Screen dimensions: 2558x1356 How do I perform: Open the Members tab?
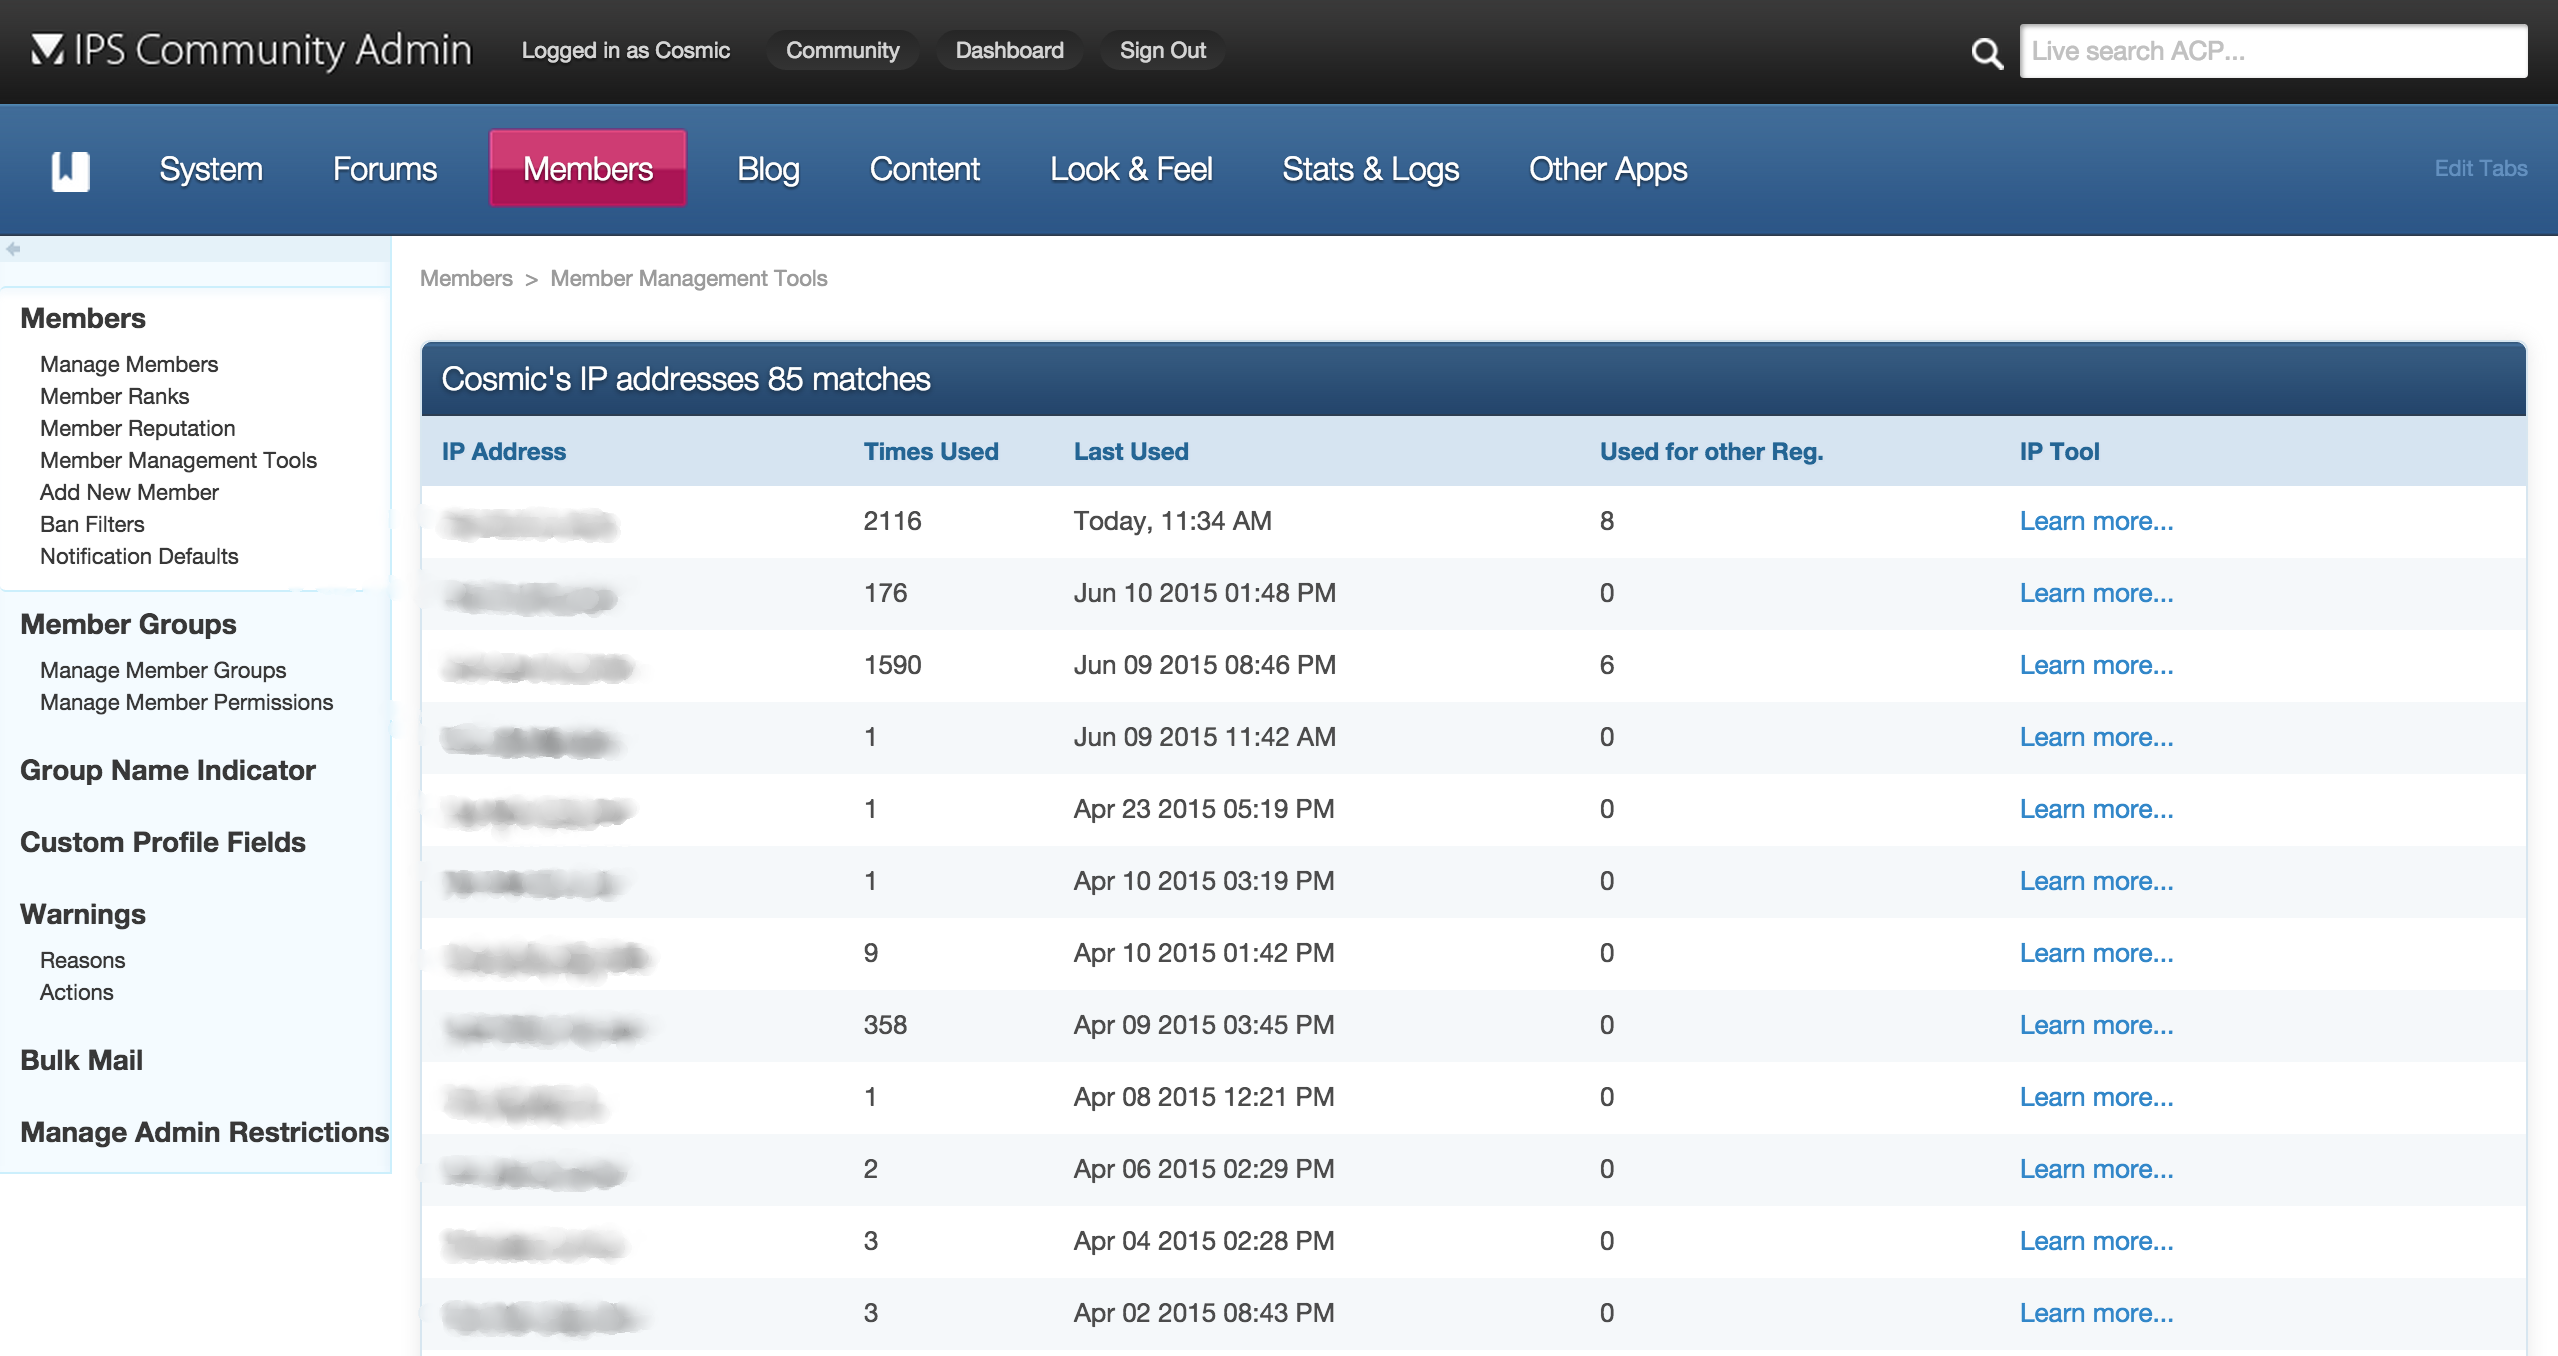coord(588,168)
